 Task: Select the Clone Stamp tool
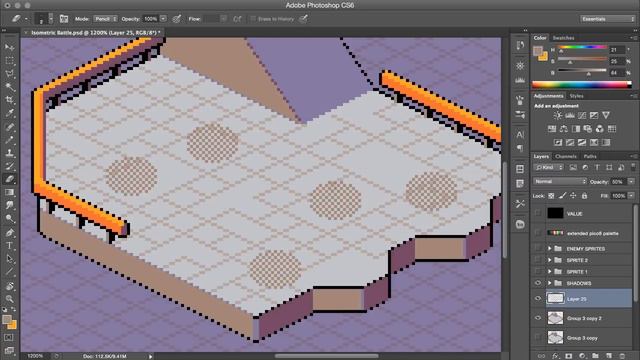9,153
